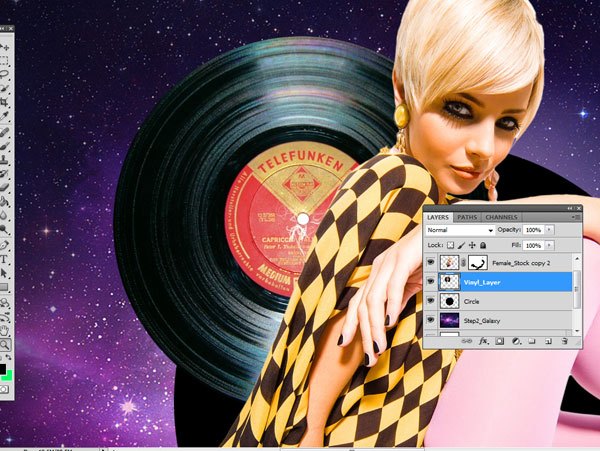Hide the Vinyl_Layer layer

430,282
